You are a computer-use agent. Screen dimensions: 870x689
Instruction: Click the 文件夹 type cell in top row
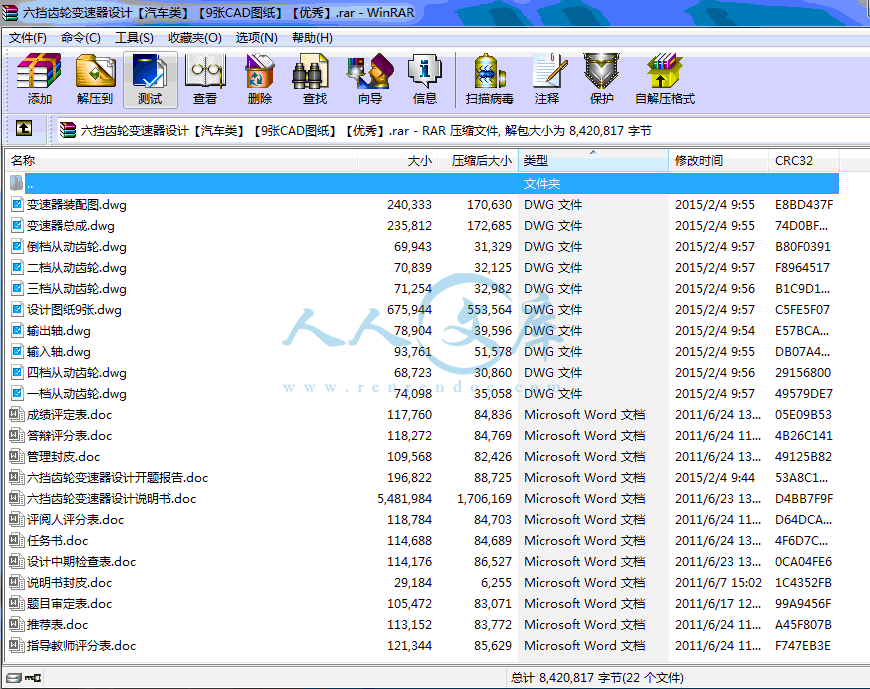click(x=542, y=184)
